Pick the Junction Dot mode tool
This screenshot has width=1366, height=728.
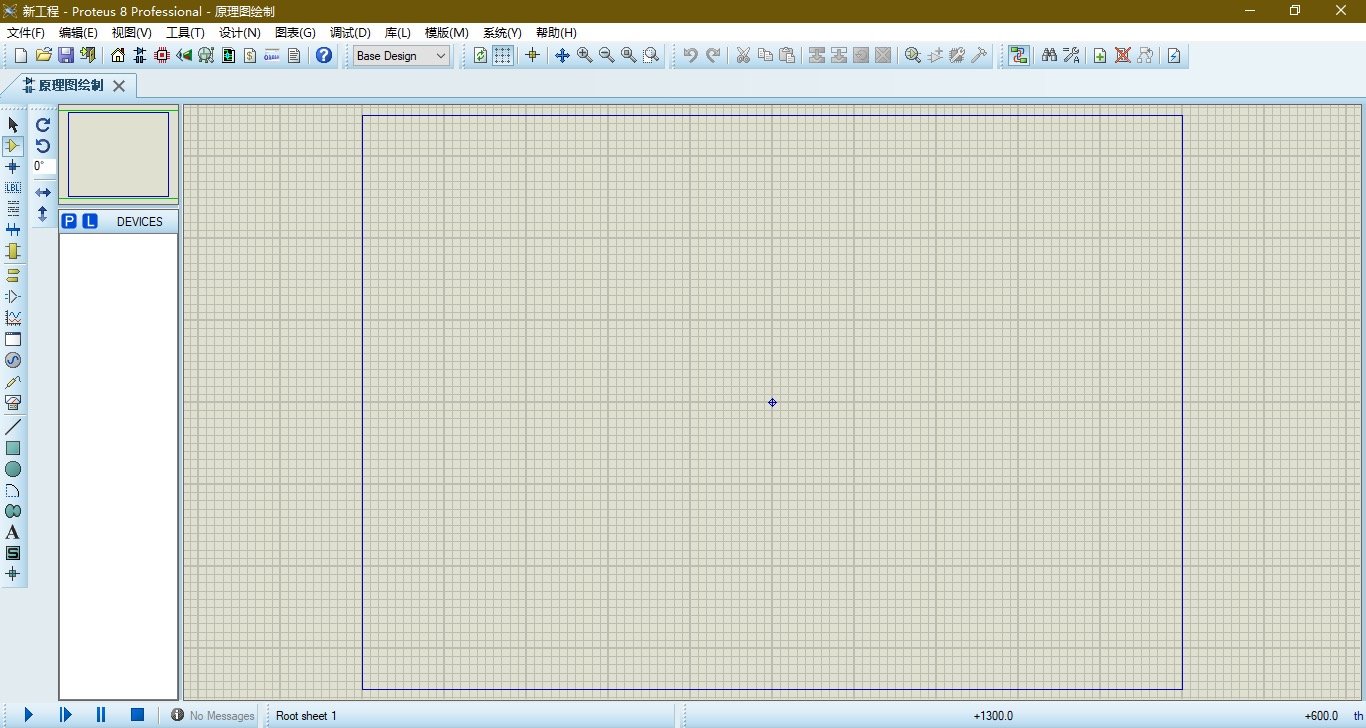click(13, 167)
